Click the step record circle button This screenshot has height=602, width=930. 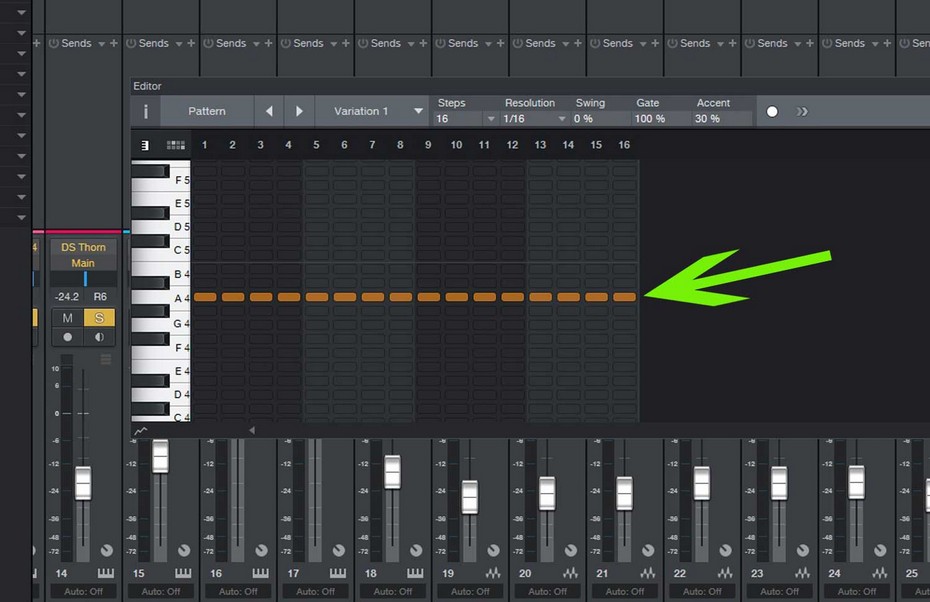coord(772,111)
